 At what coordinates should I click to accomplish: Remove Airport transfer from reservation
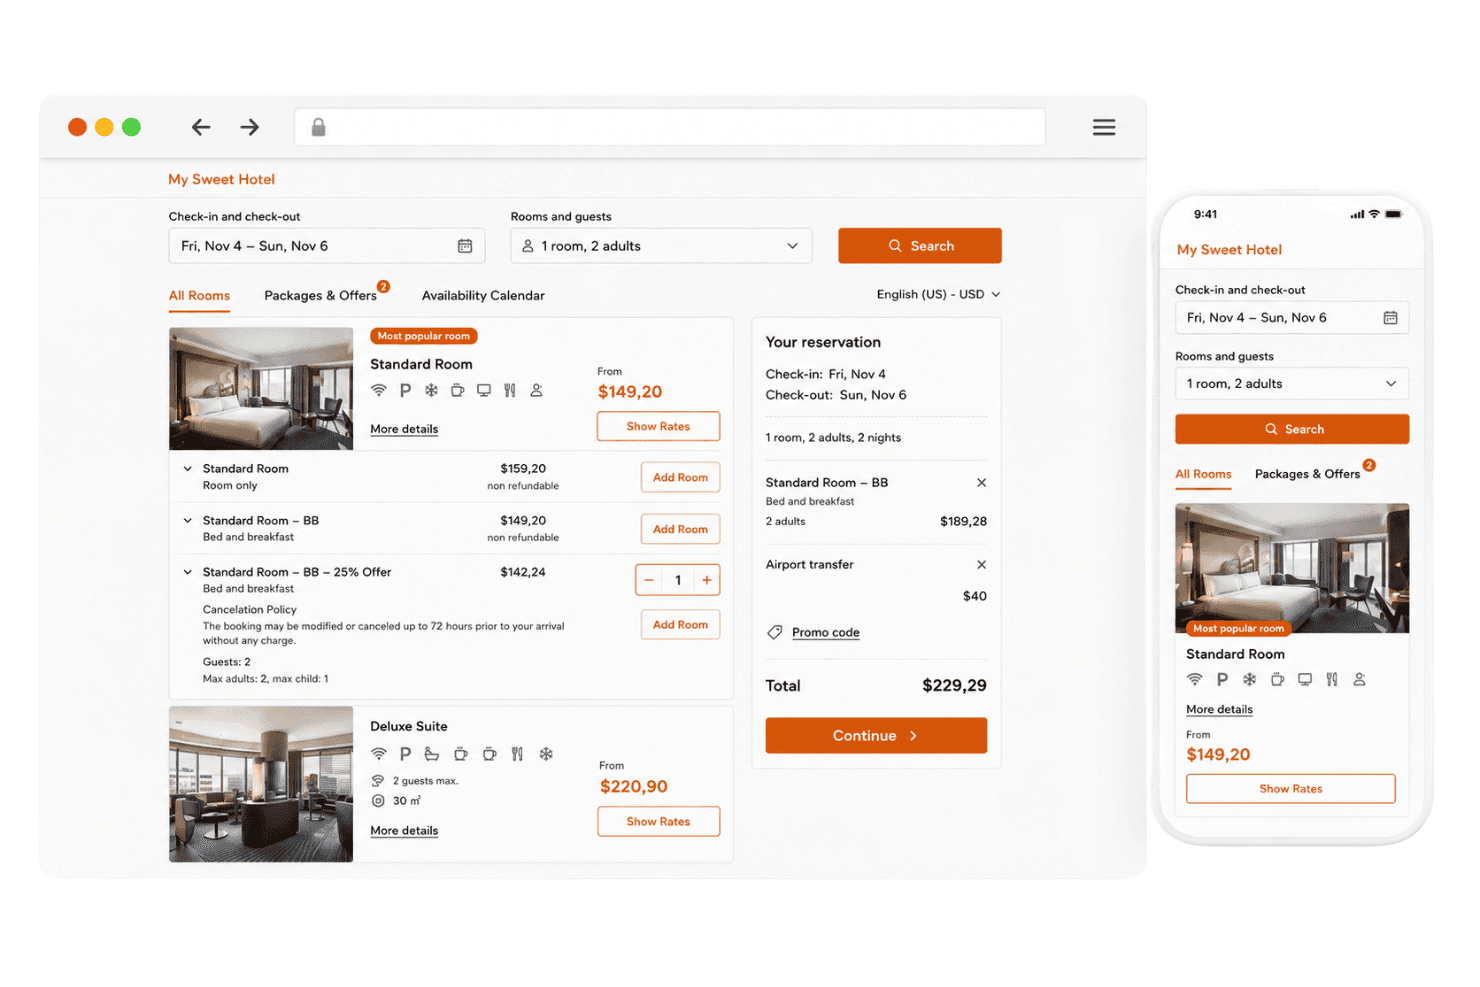pyautogui.click(x=982, y=564)
